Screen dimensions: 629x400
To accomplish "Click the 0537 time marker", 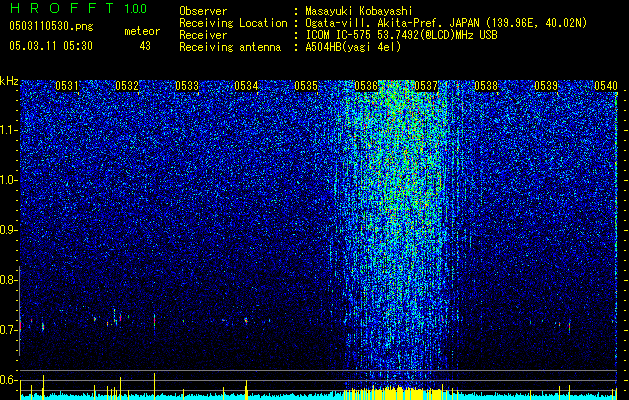I will click(426, 86).
